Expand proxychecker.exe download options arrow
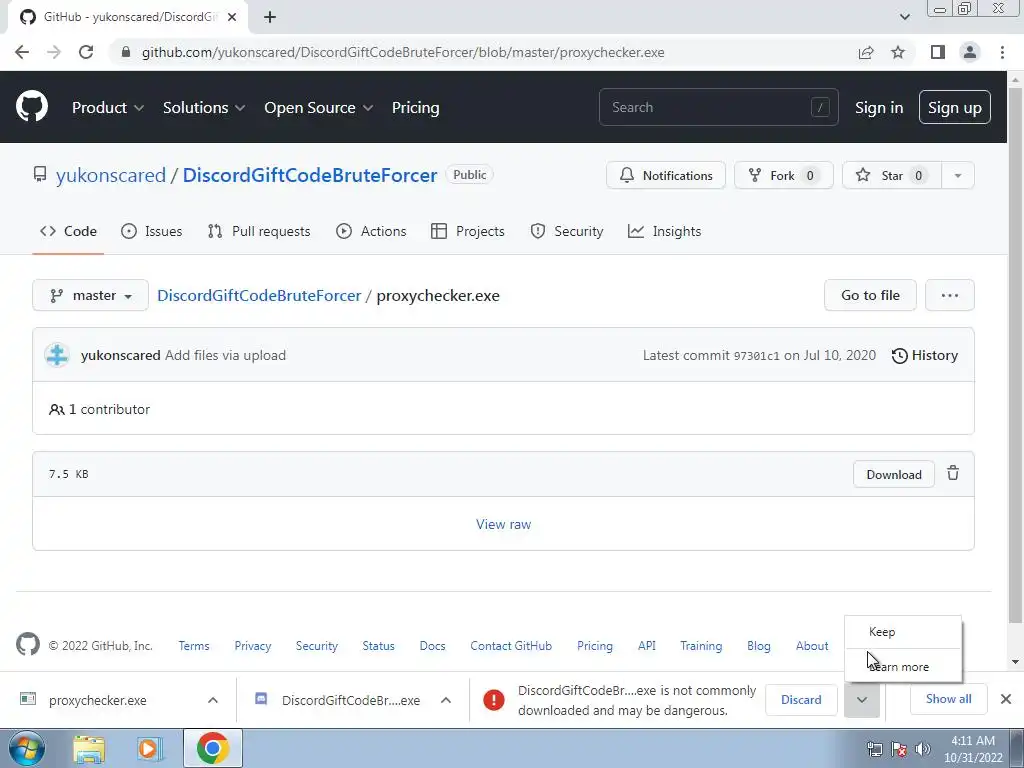Image resolution: width=1024 pixels, height=768 pixels. click(x=213, y=700)
